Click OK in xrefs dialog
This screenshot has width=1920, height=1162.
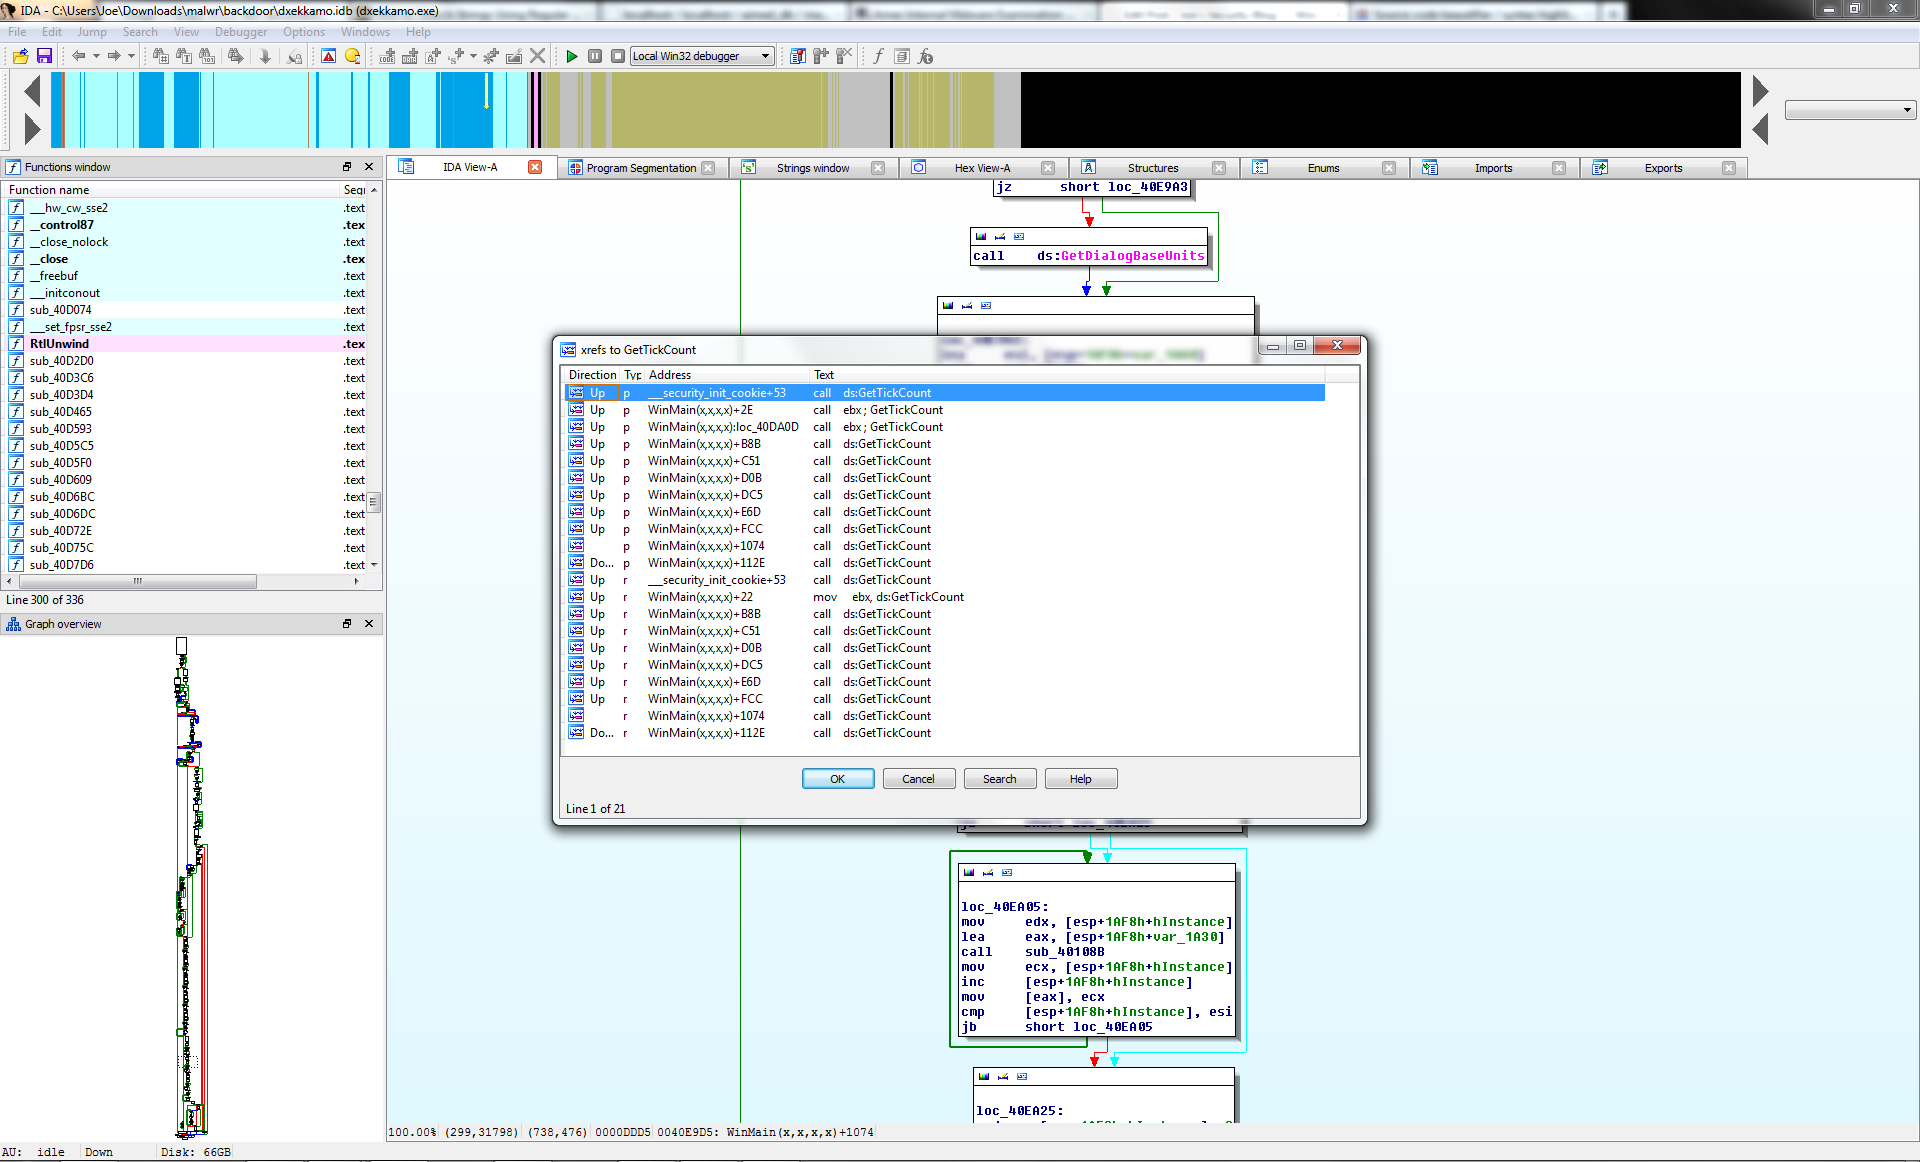(x=838, y=779)
